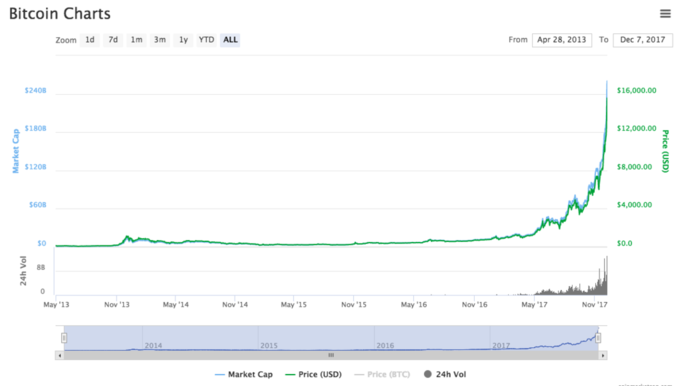Click the navigator scrollbar center grip

tap(331, 356)
